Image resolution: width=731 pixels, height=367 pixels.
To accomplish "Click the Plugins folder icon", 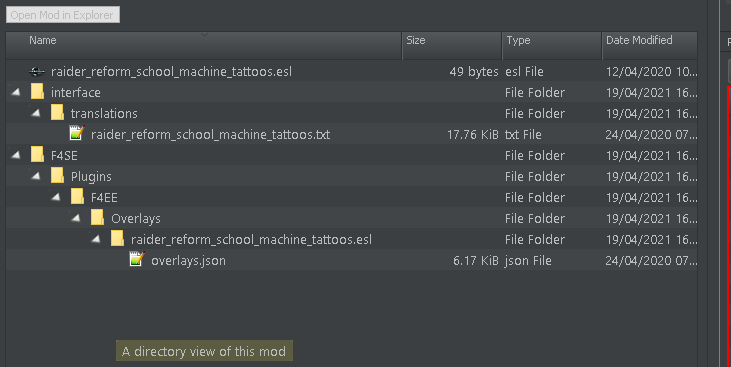I will [x=57, y=176].
